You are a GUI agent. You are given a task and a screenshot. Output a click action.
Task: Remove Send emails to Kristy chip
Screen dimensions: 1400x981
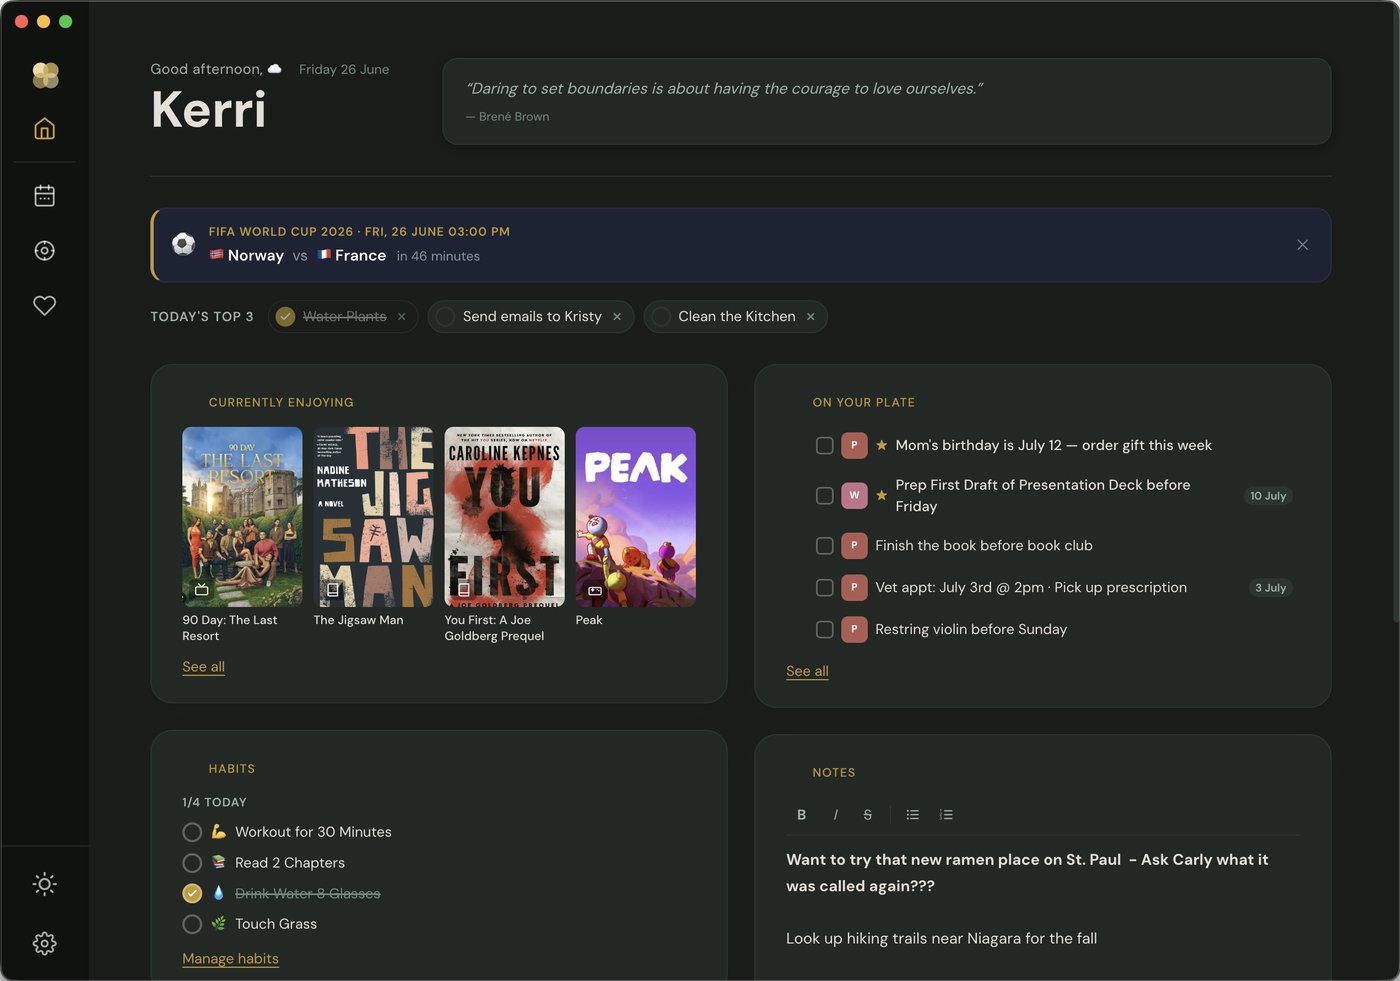coord(617,317)
